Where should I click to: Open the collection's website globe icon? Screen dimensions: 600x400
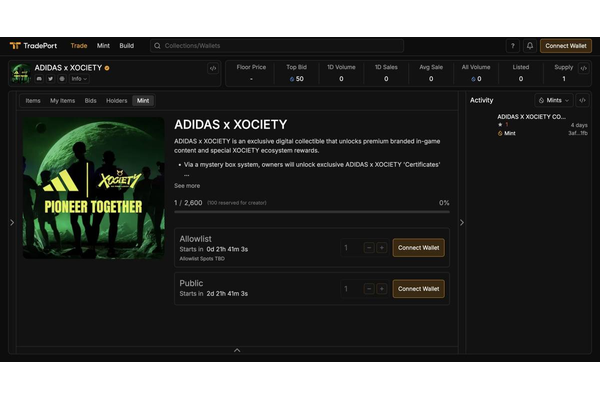pyautogui.click(x=62, y=79)
